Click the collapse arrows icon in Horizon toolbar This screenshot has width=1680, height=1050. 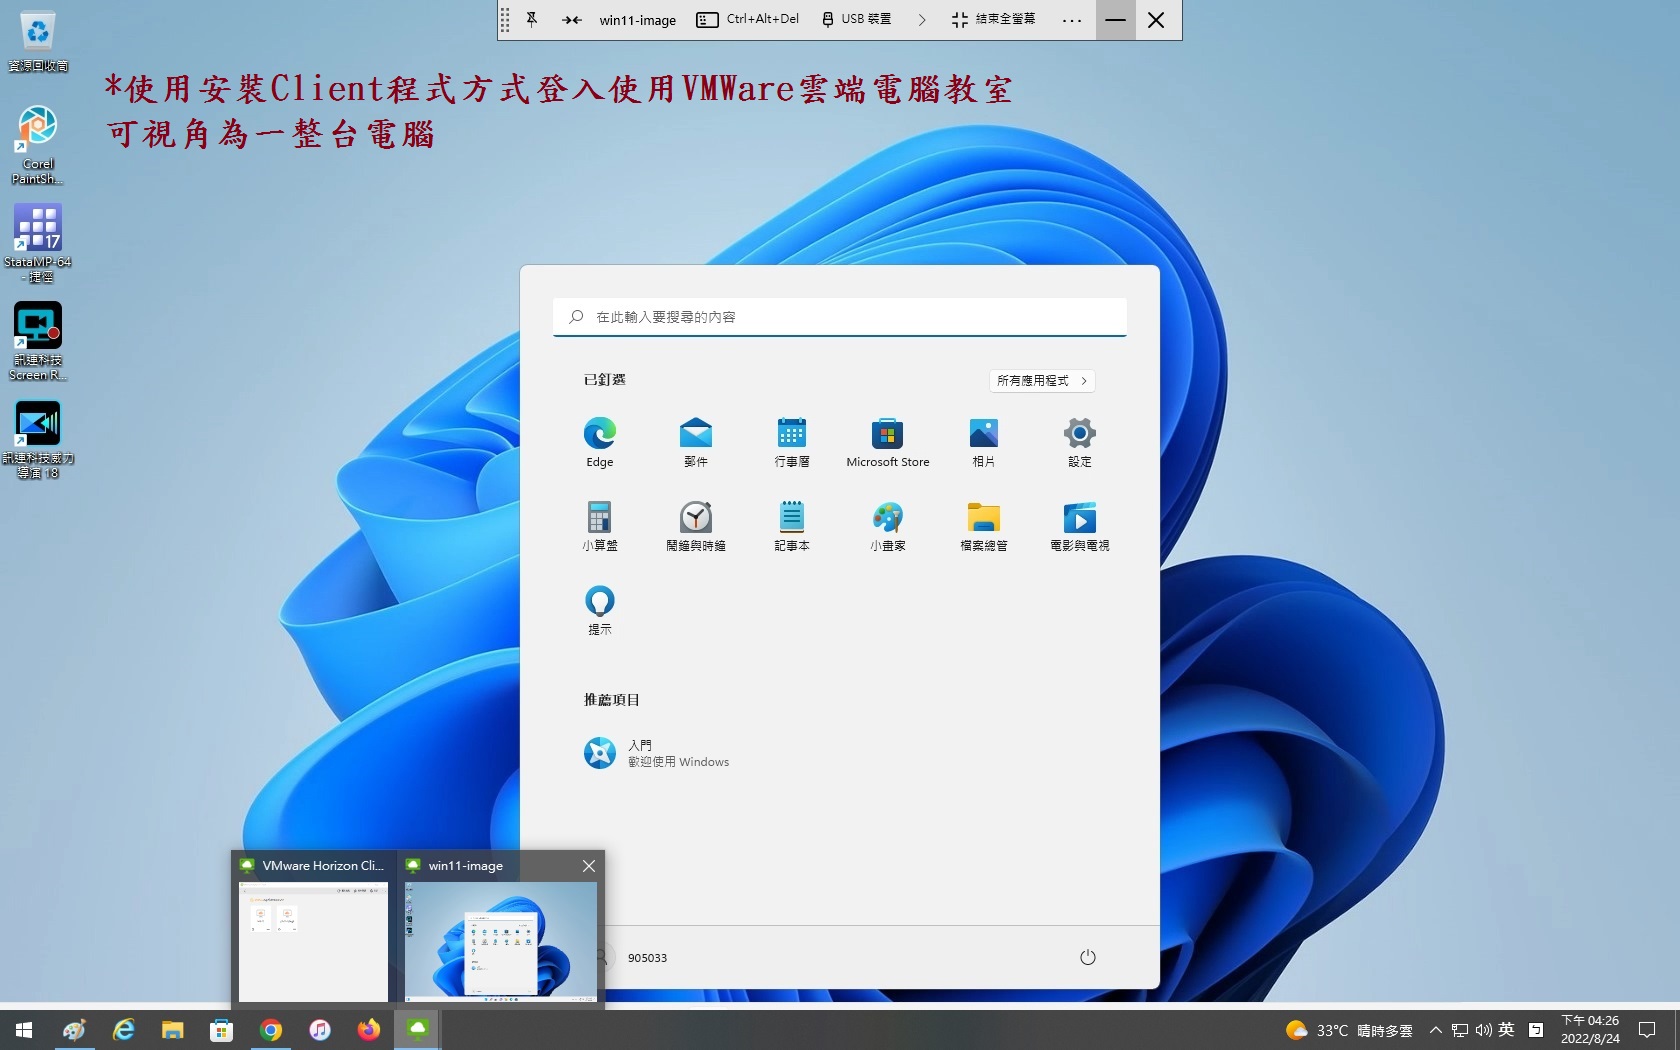[x=572, y=19]
